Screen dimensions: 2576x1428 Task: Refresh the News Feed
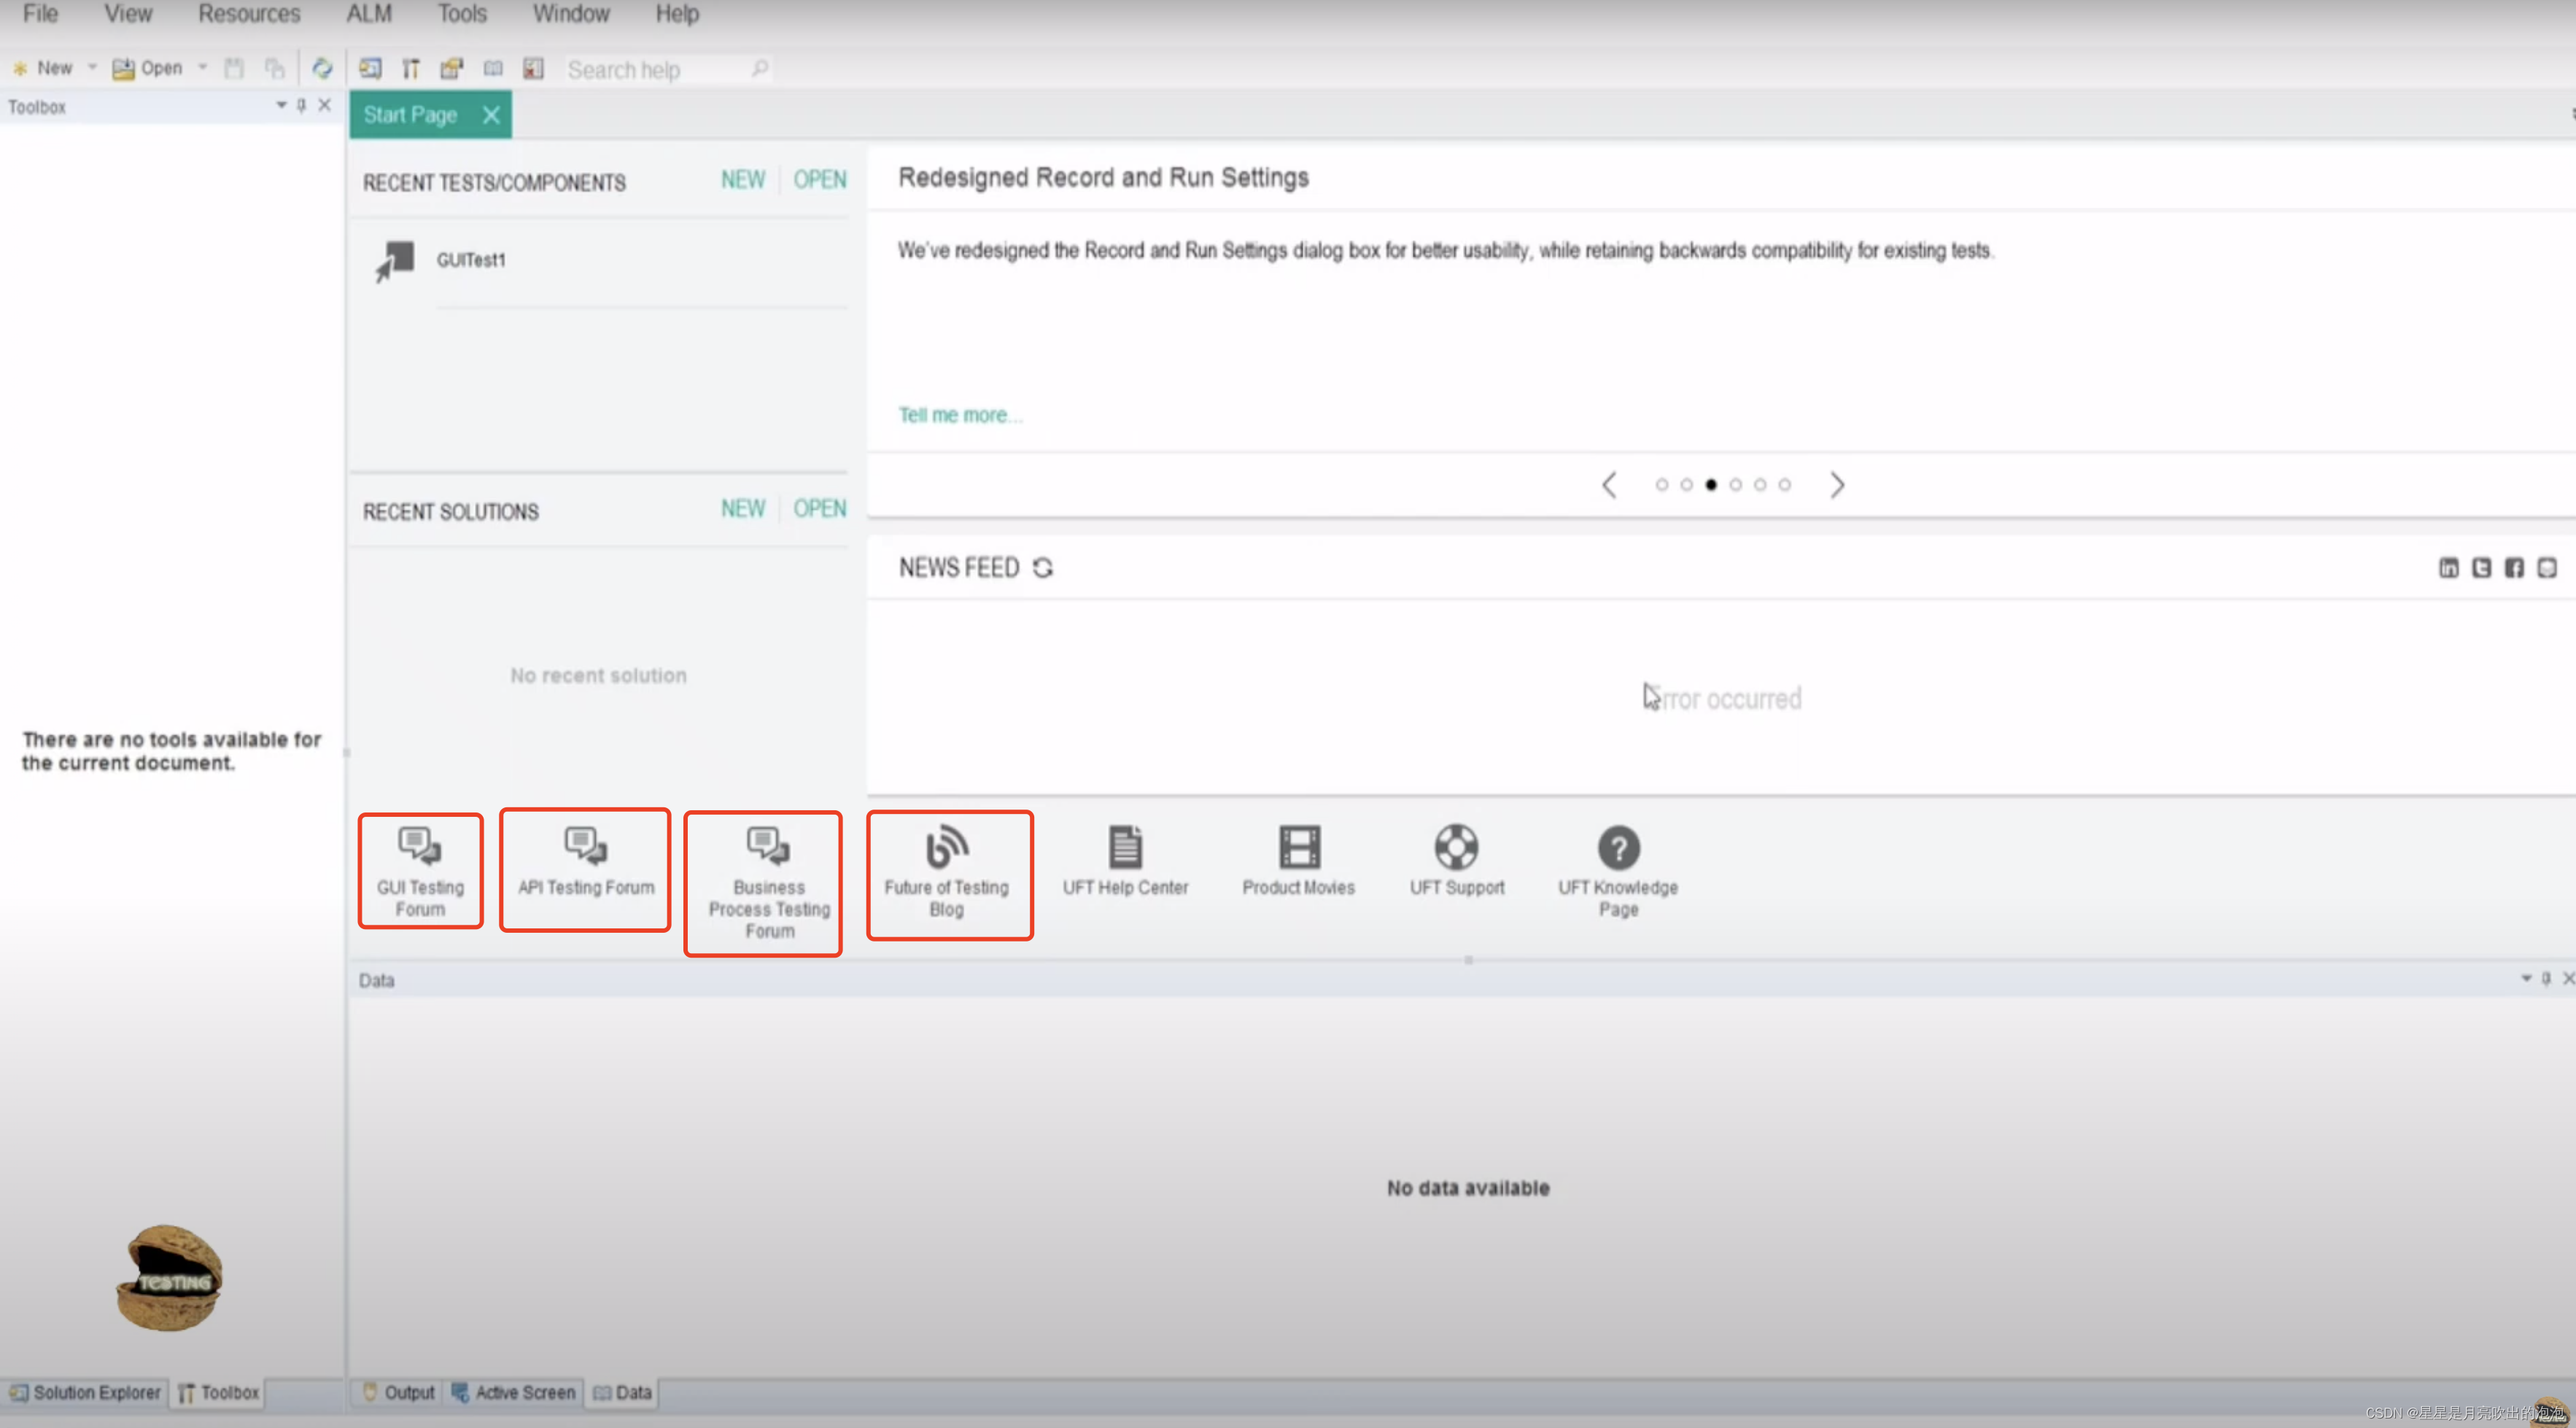(x=1043, y=568)
